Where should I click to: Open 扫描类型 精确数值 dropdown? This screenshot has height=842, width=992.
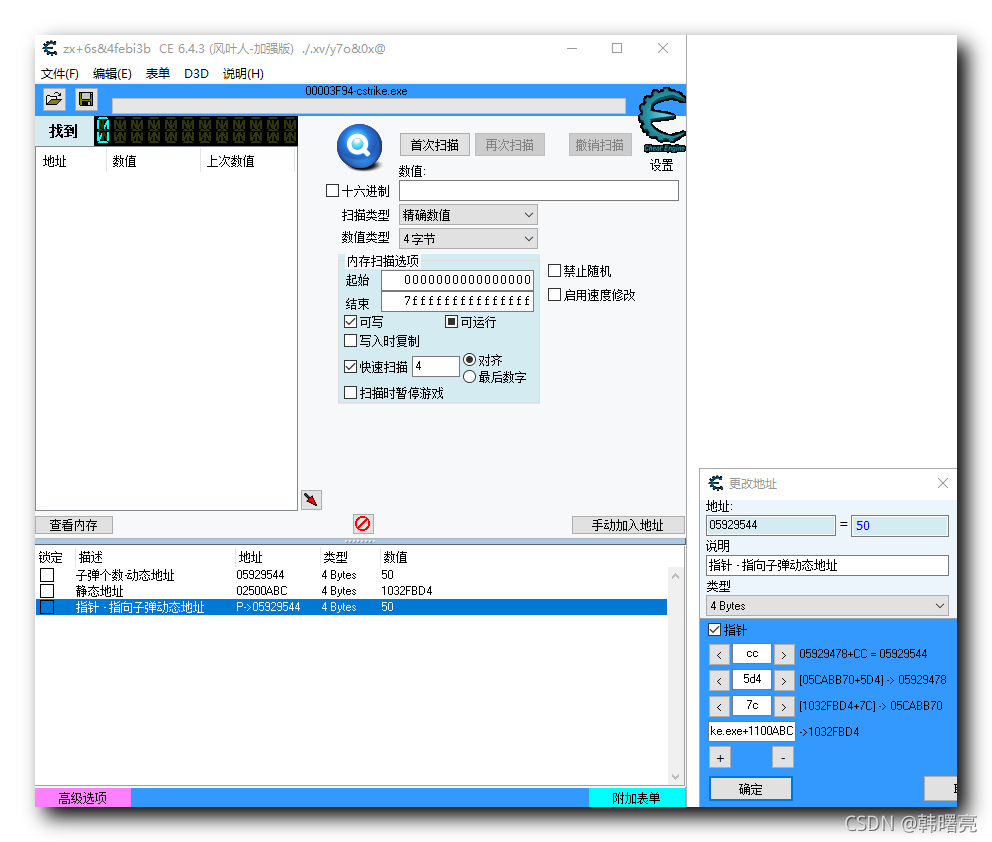(x=468, y=215)
